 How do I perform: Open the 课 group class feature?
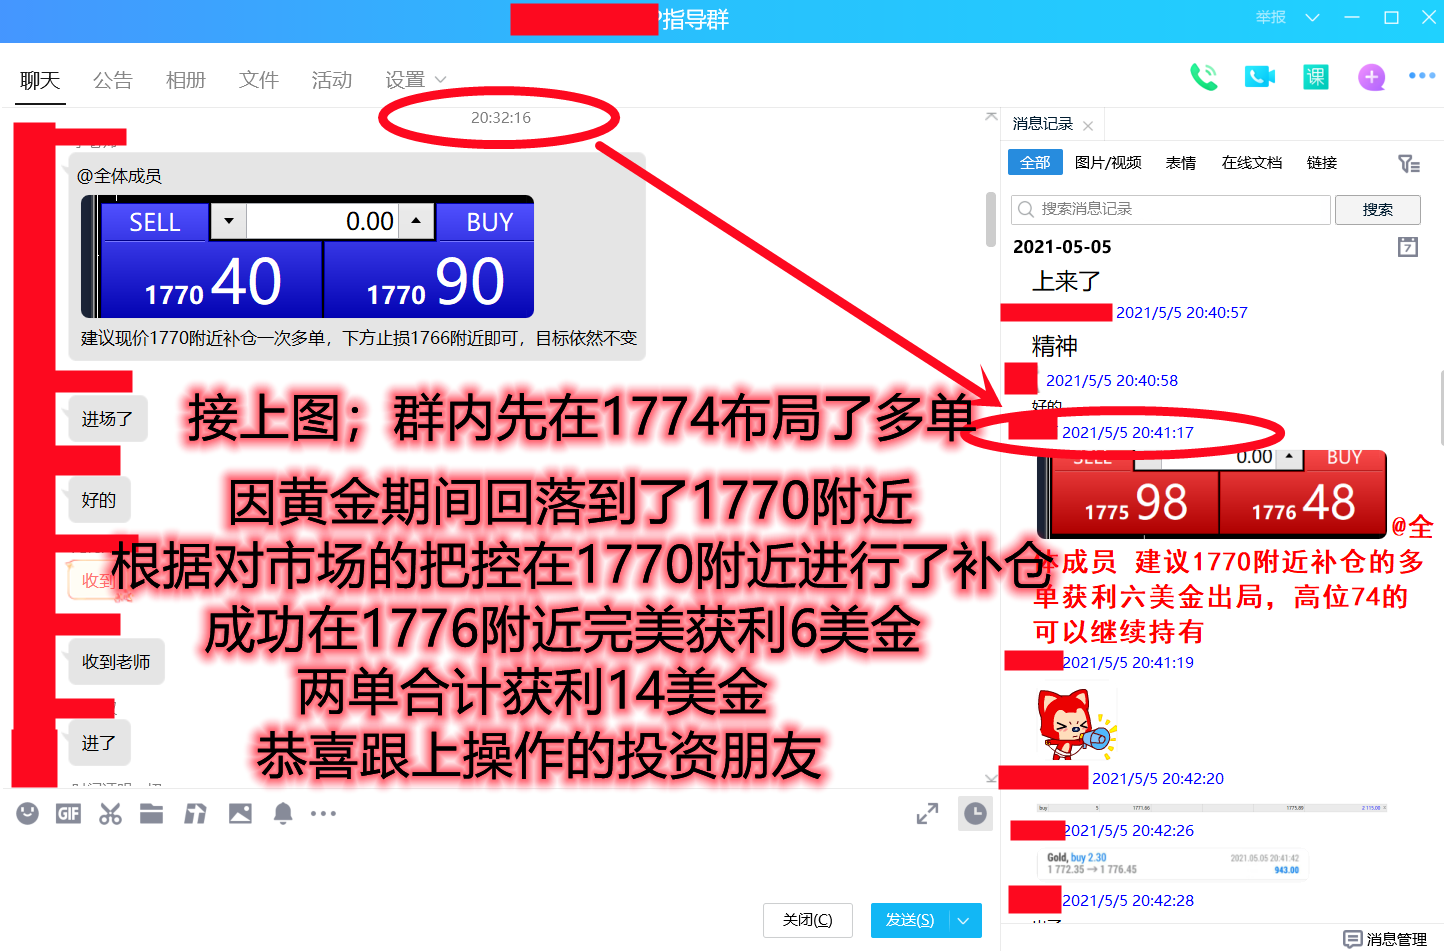point(1315,76)
